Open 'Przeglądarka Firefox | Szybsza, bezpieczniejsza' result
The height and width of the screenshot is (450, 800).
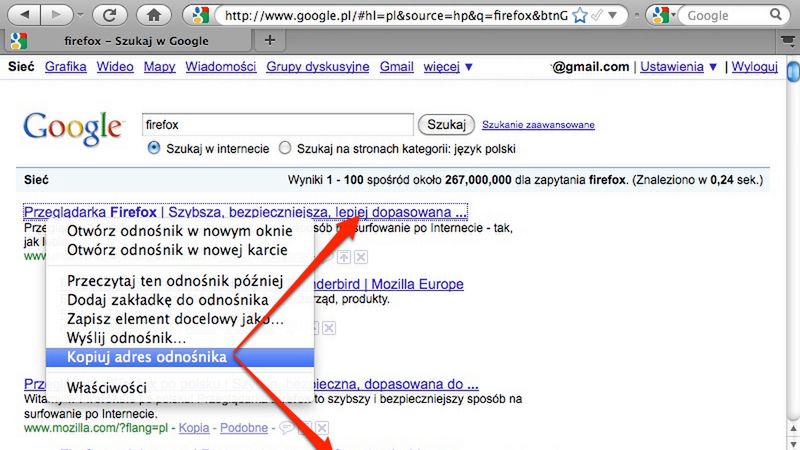pos(245,212)
